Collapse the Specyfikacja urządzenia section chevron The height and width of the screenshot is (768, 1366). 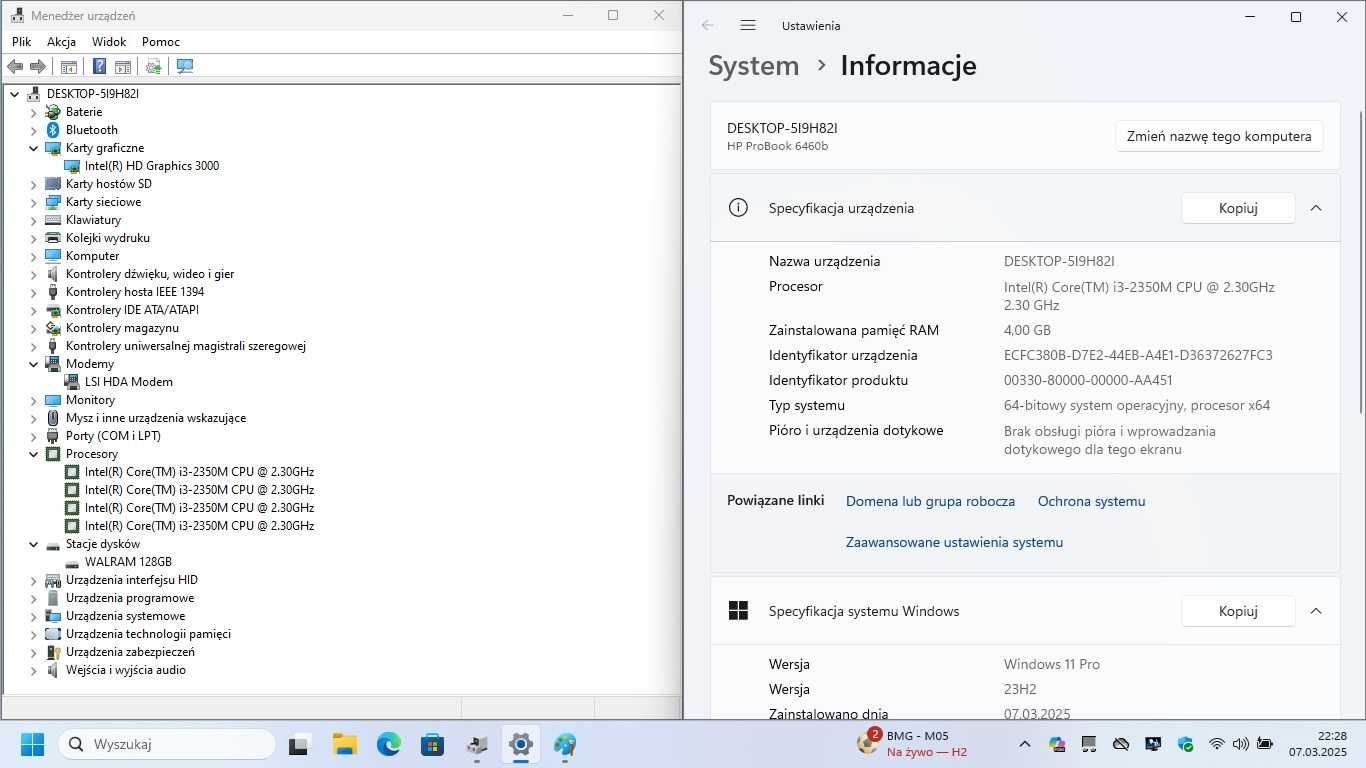[x=1316, y=208]
